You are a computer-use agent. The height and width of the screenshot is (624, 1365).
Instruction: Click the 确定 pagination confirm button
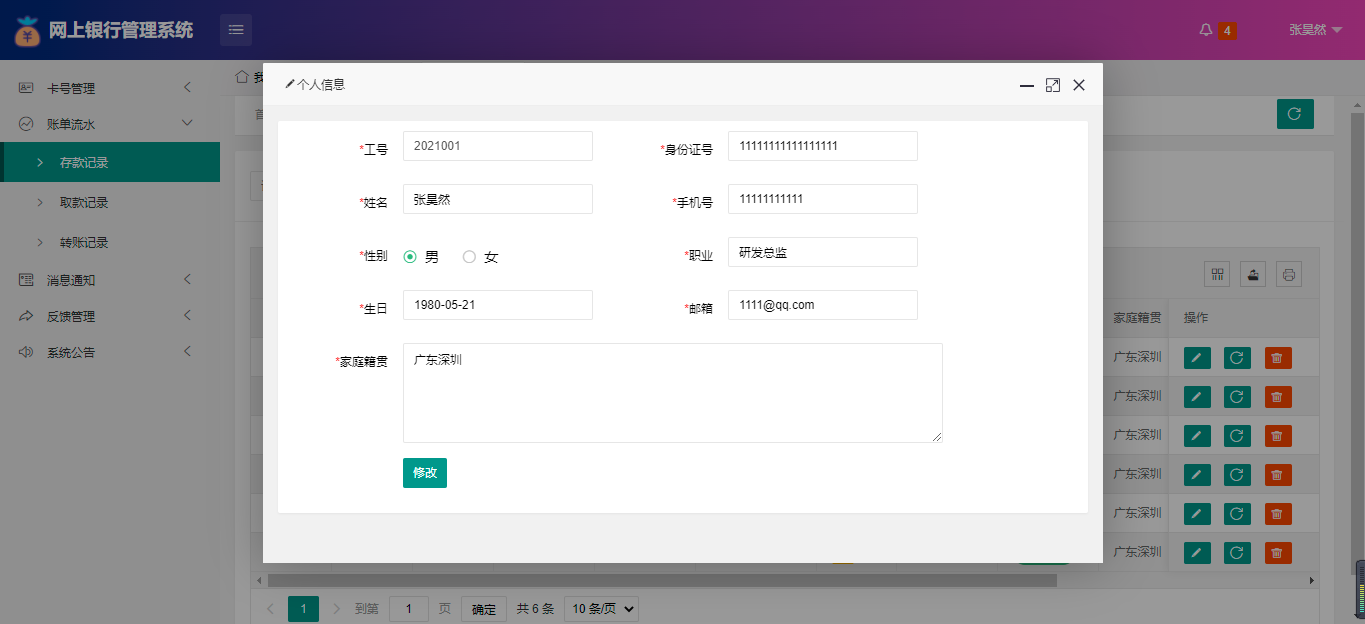(483, 608)
